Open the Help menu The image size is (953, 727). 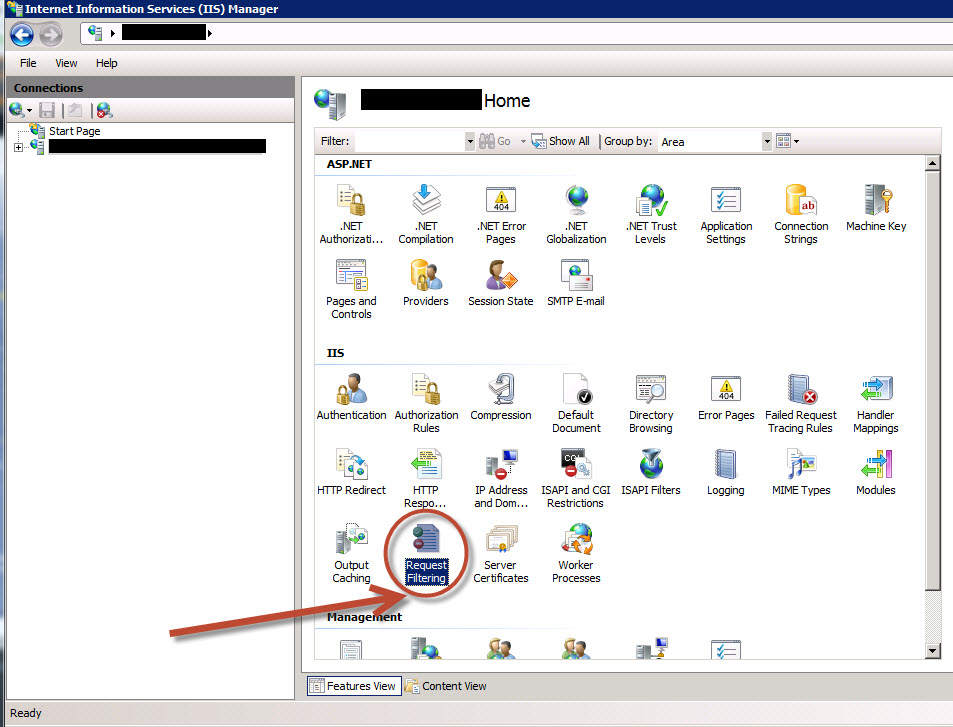tap(106, 63)
